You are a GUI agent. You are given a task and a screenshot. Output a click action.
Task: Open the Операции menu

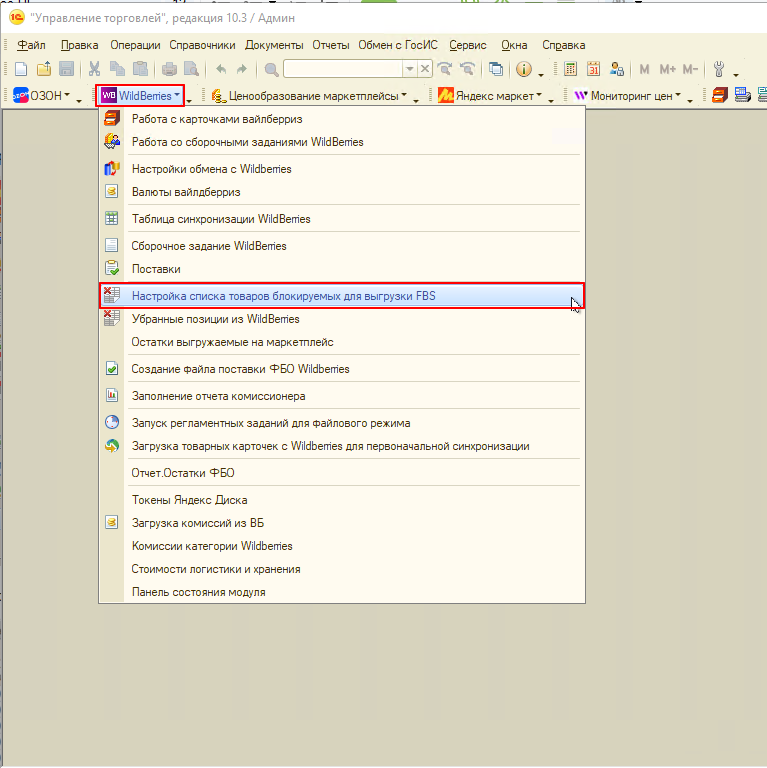(135, 45)
